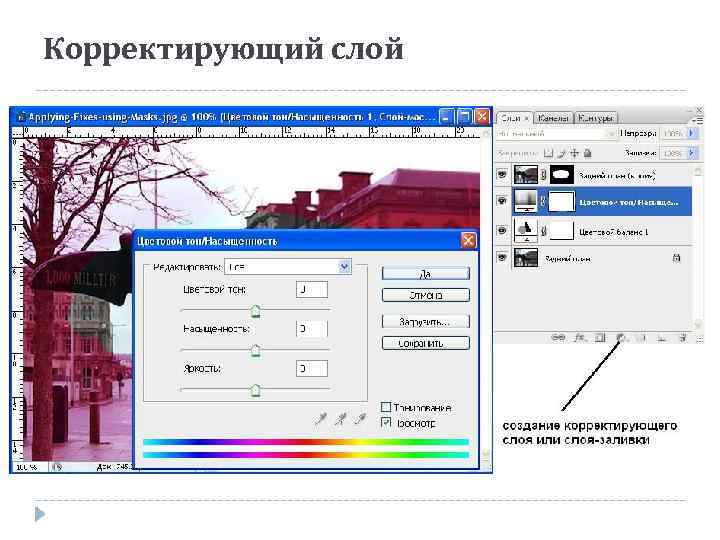Click the Layers panel vertical scrollbar
The height and width of the screenshot is (540, 720).
(697, 248)
